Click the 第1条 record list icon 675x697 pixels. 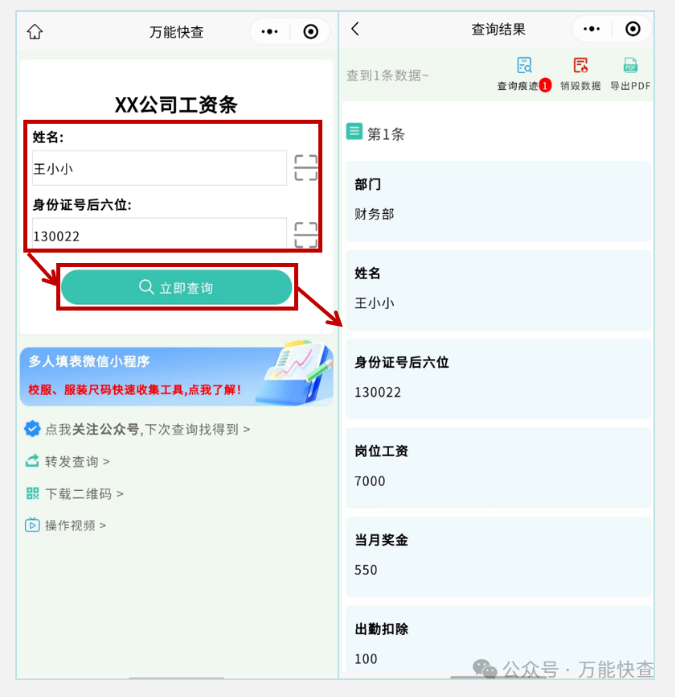(x=354, y=132)
